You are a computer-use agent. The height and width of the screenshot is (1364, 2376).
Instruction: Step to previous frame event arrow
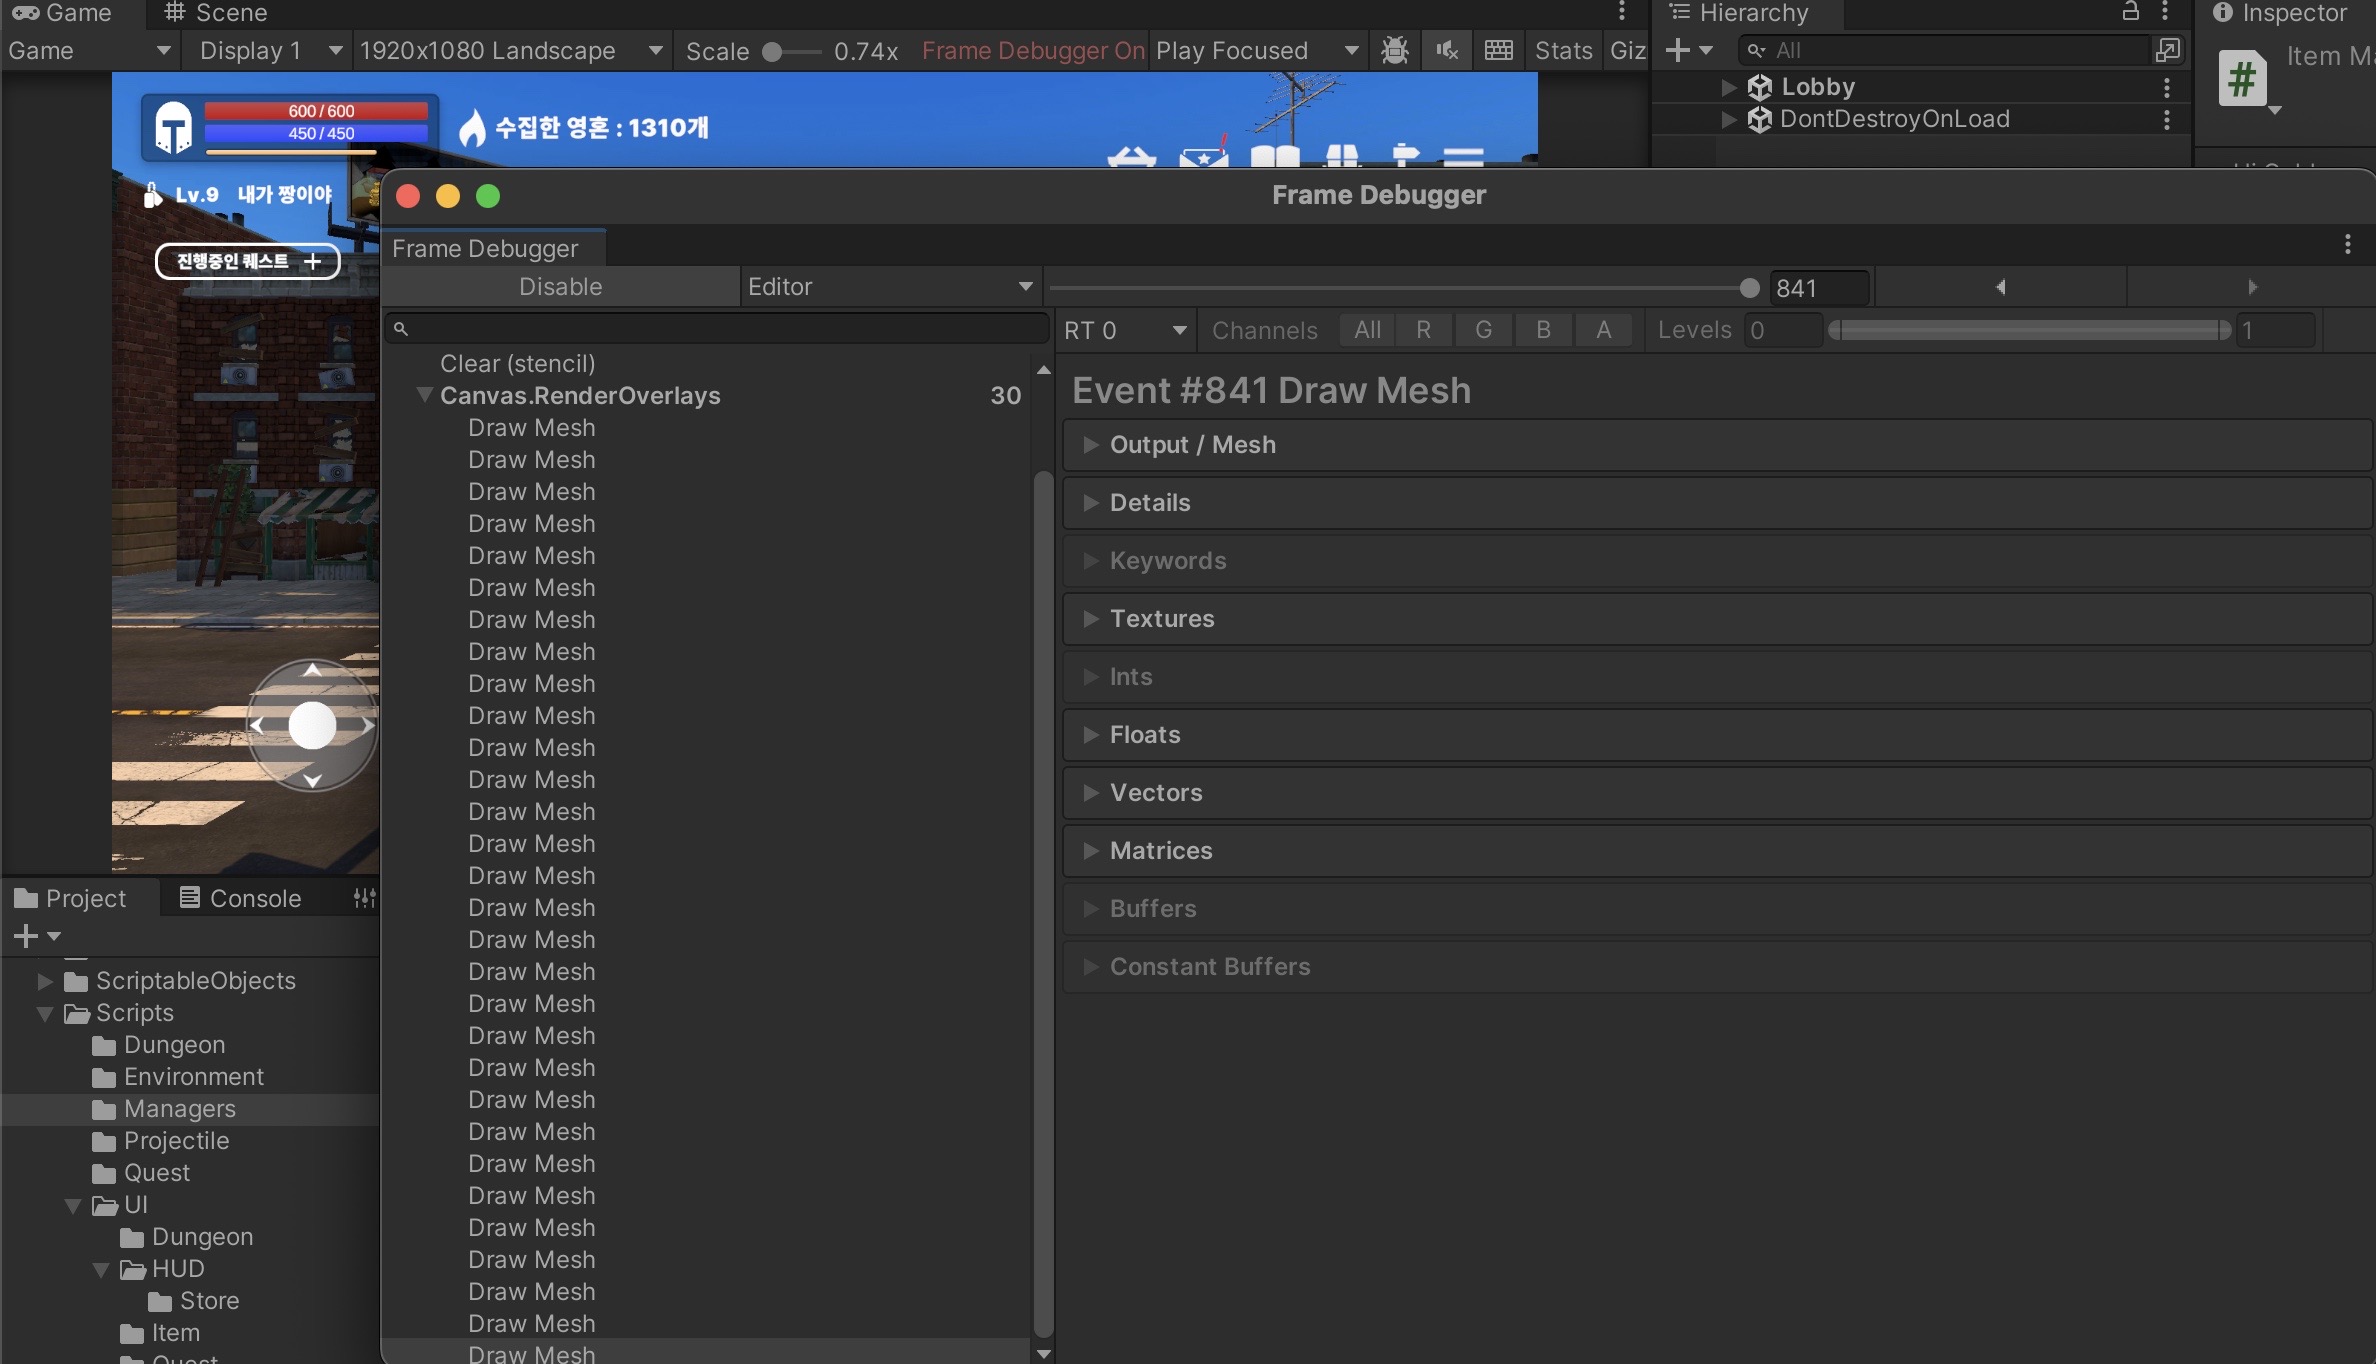click(x=2000, y=287)
